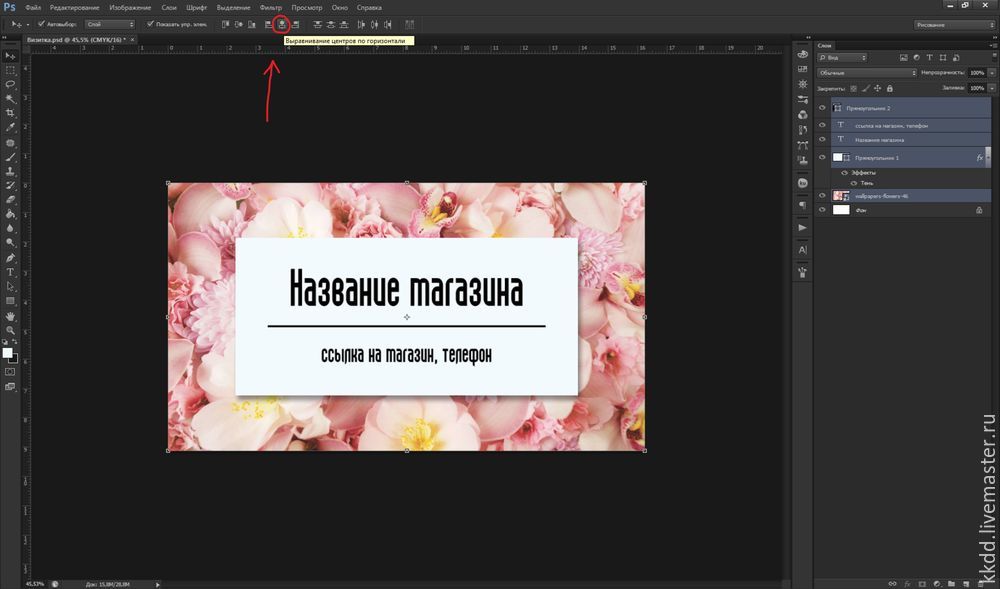Select the Hand tool
The height and width of the screenshot is (589, 1000).
pos(10,316)
